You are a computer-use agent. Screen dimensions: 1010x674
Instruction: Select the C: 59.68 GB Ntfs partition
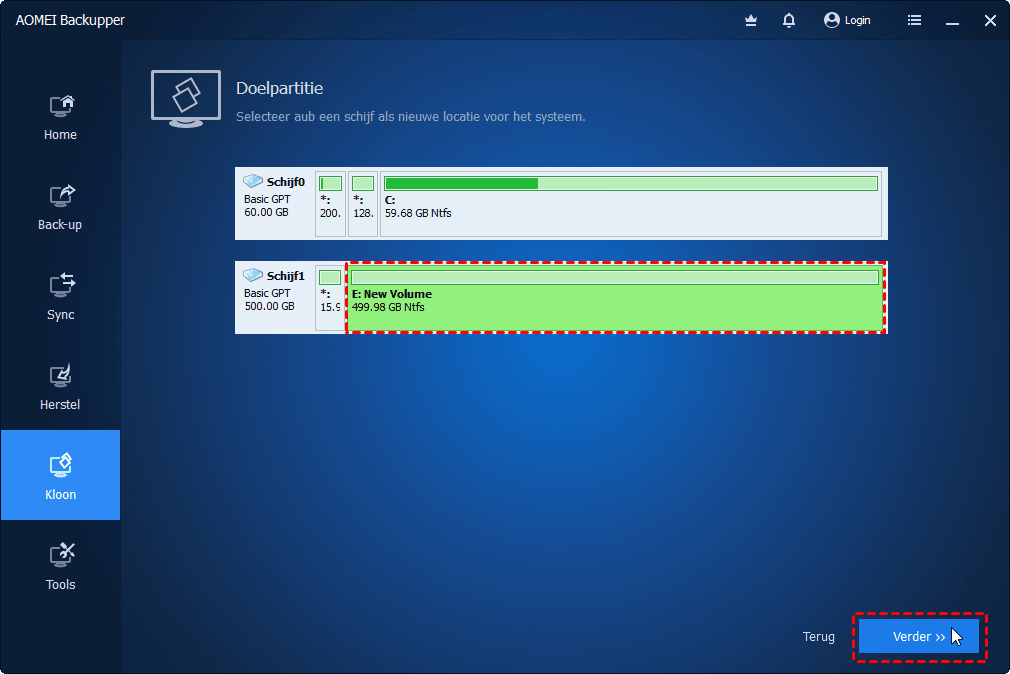point(631,204)
